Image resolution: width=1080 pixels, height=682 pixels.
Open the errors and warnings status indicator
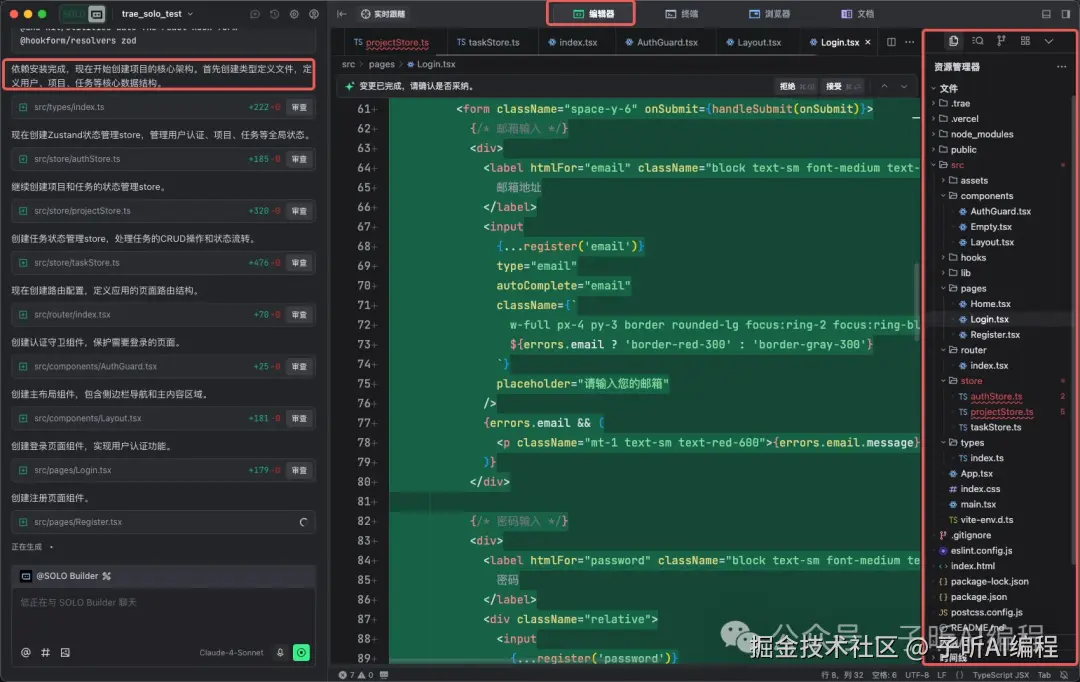pos(355,675)
